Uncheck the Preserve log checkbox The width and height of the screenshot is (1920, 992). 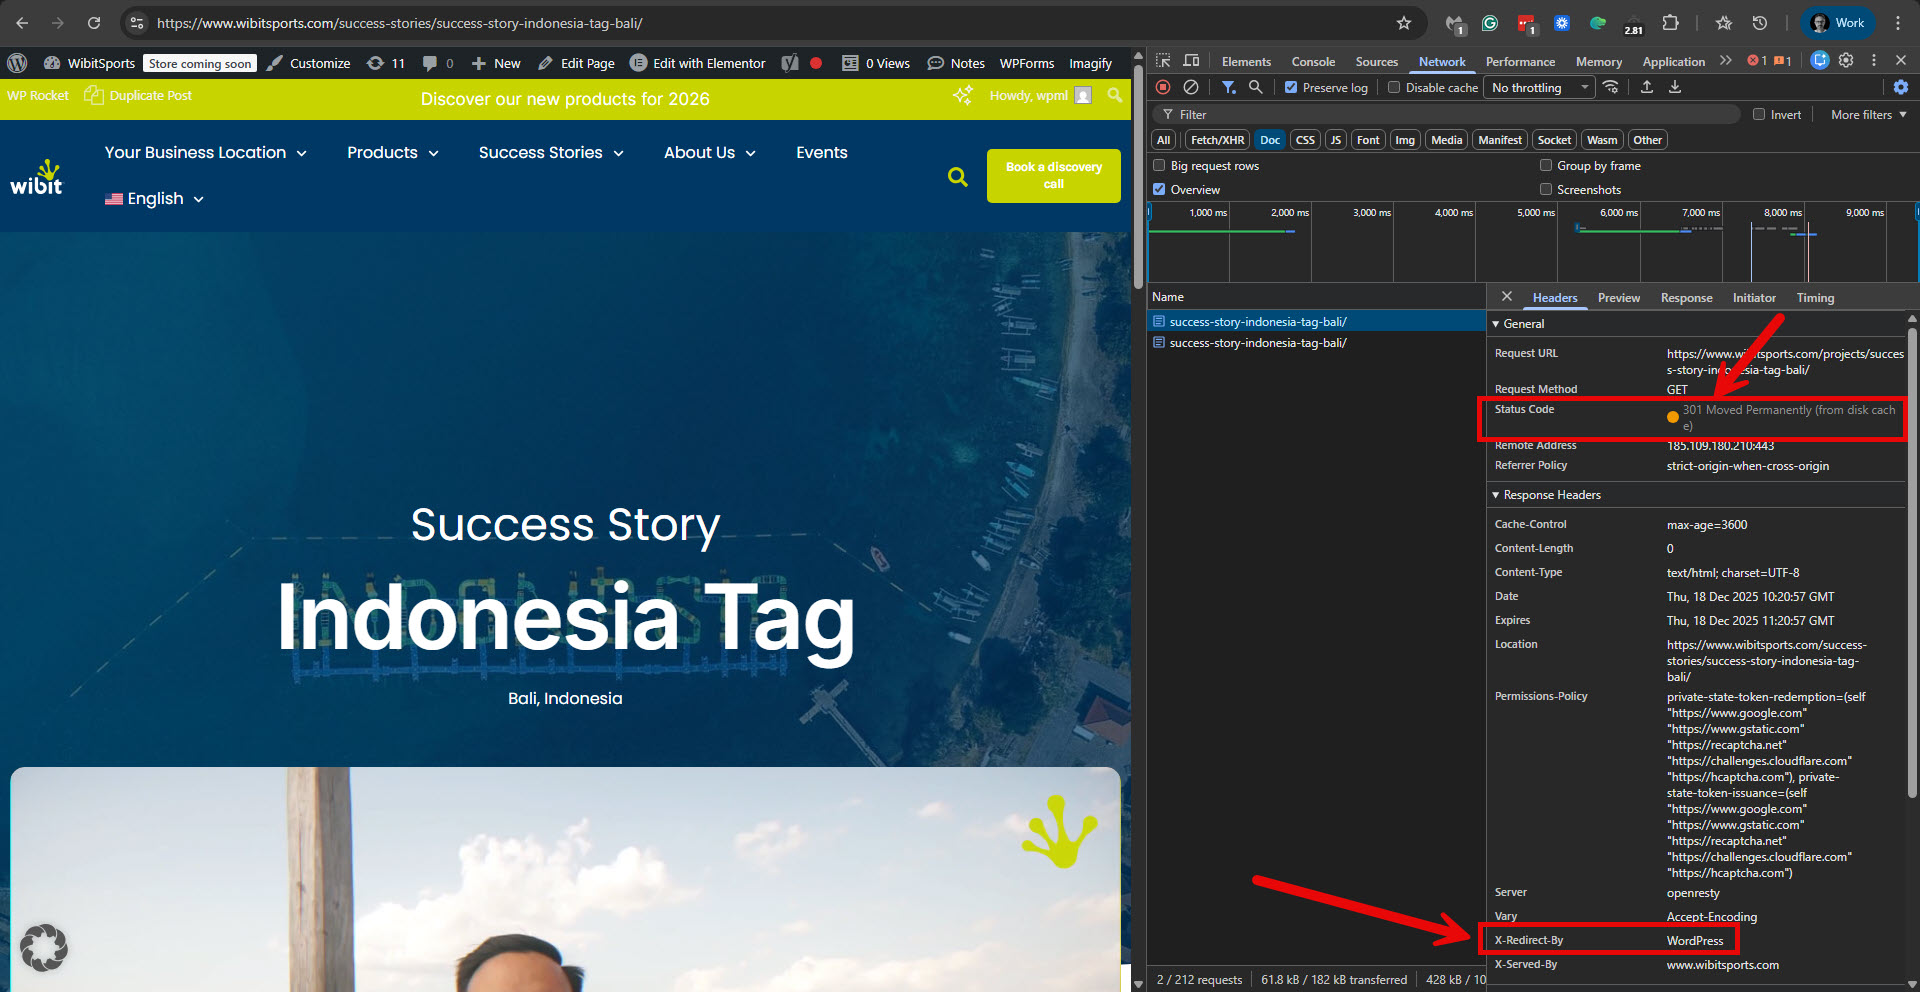1291,88
